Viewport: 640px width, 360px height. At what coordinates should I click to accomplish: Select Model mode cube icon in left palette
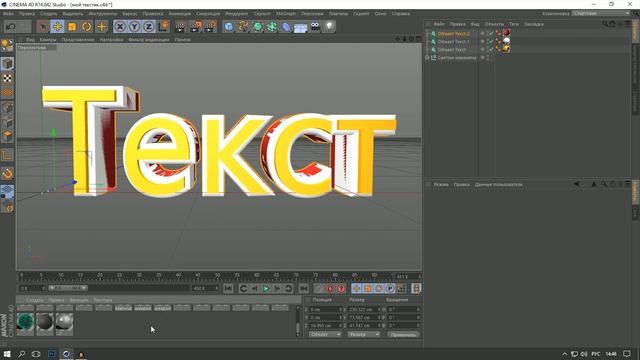7,64
